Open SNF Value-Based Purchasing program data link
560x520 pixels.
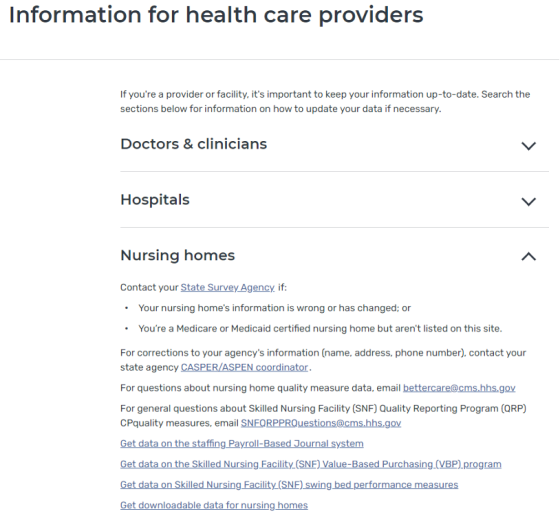point(311,464)
